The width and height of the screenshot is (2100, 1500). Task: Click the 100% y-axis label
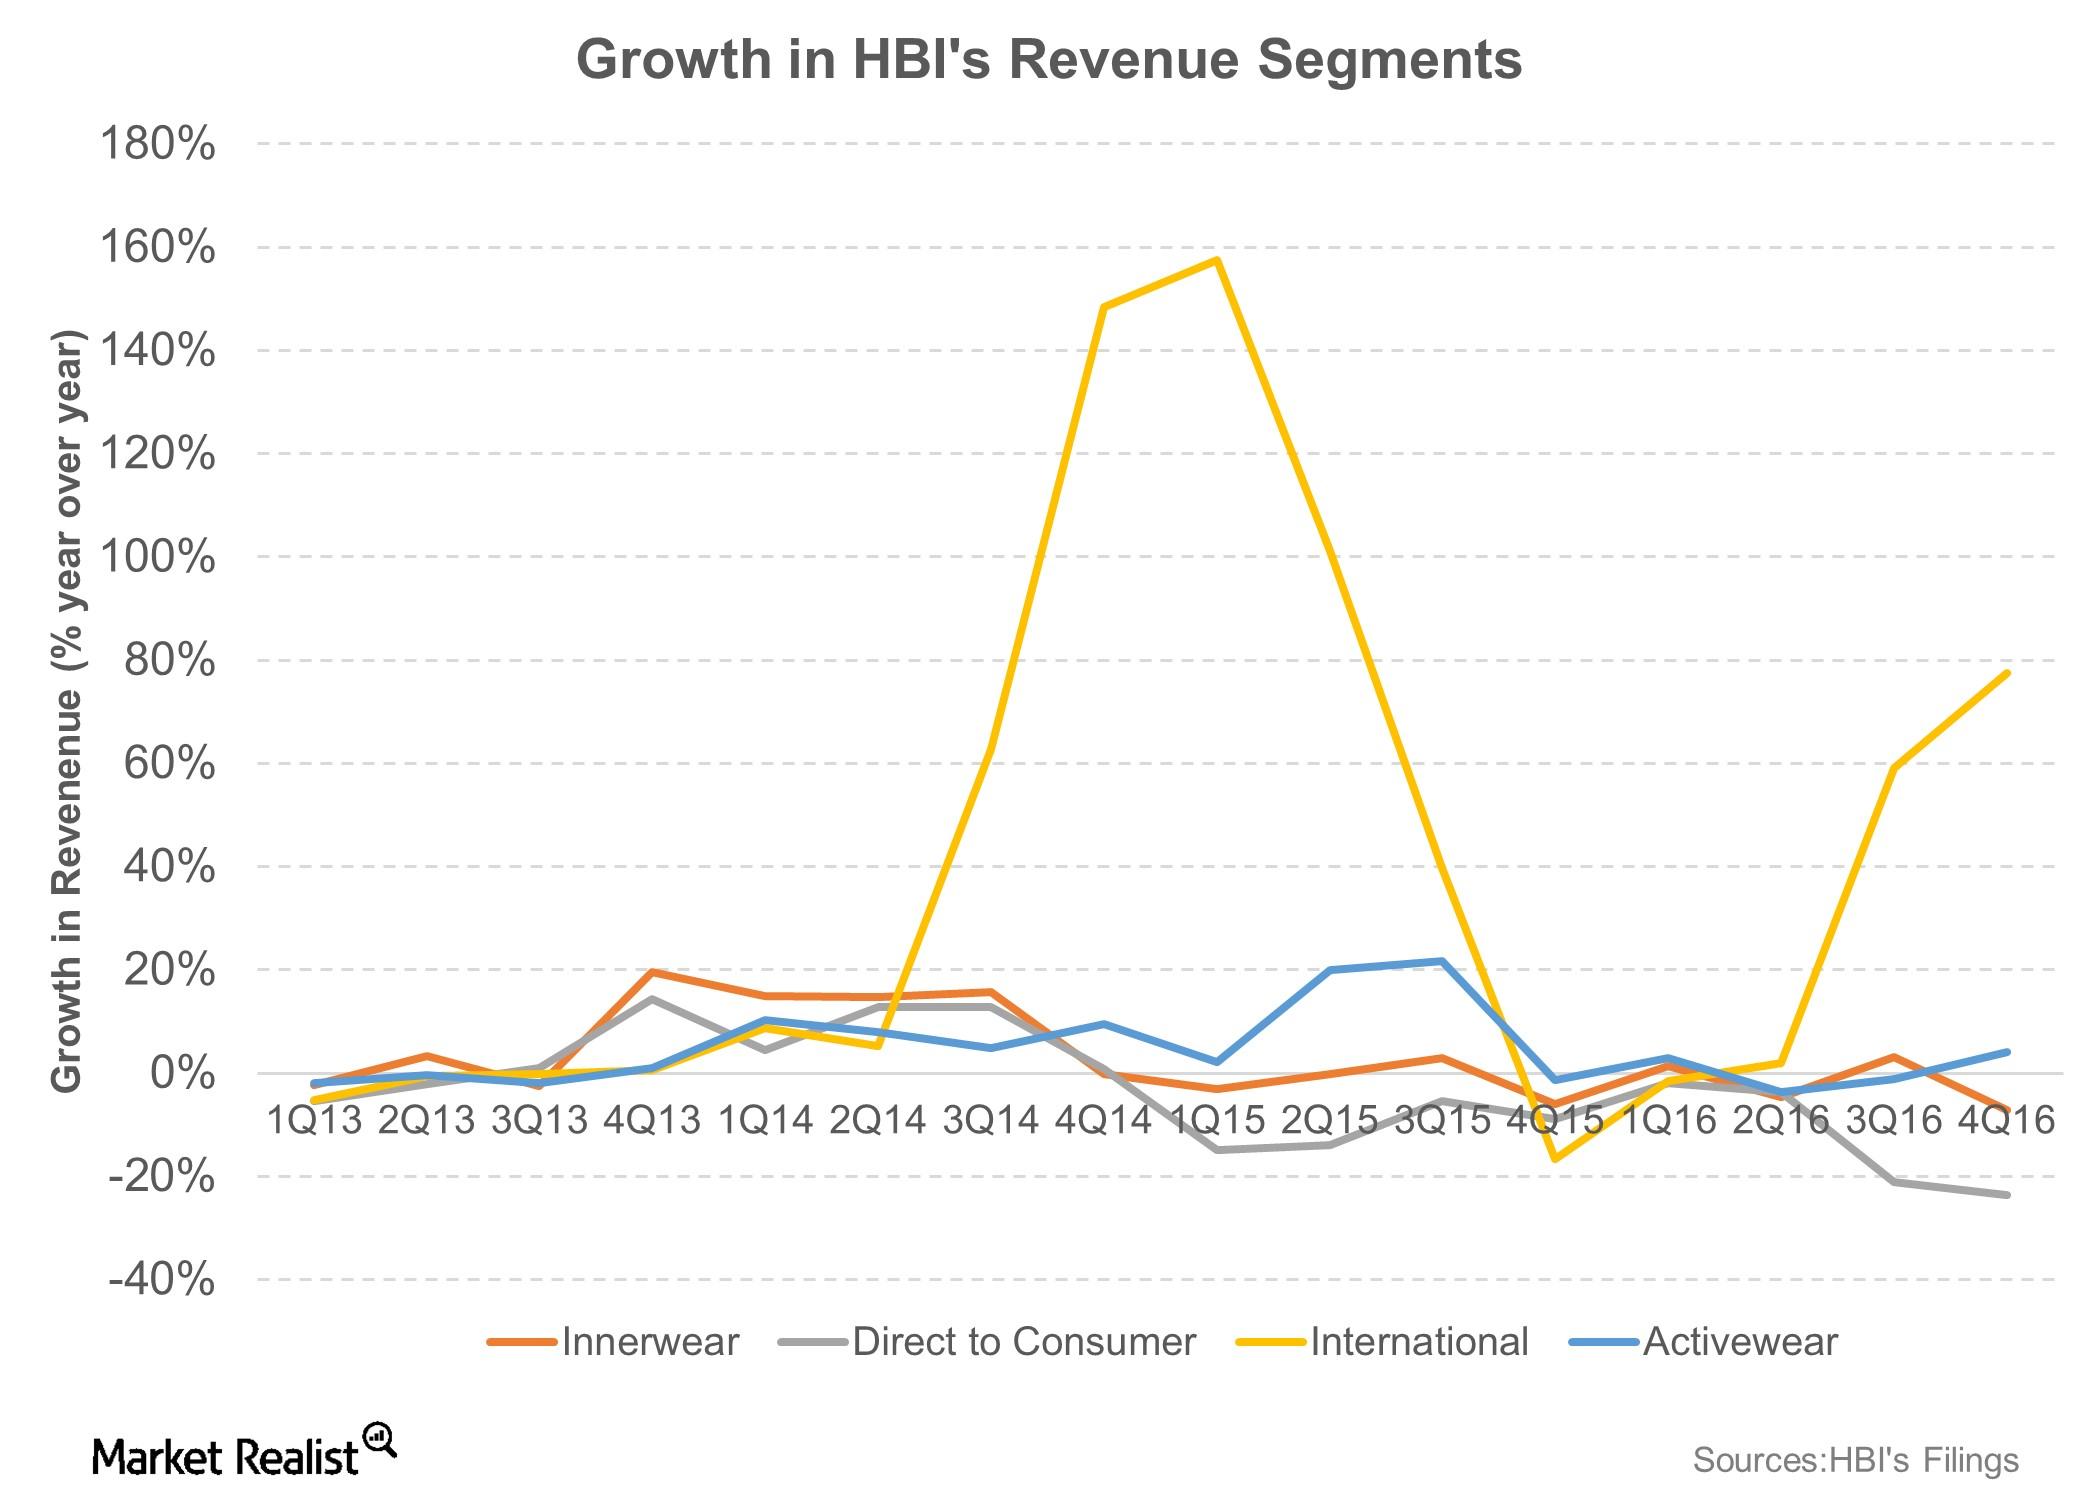click(x=157, y=557)
